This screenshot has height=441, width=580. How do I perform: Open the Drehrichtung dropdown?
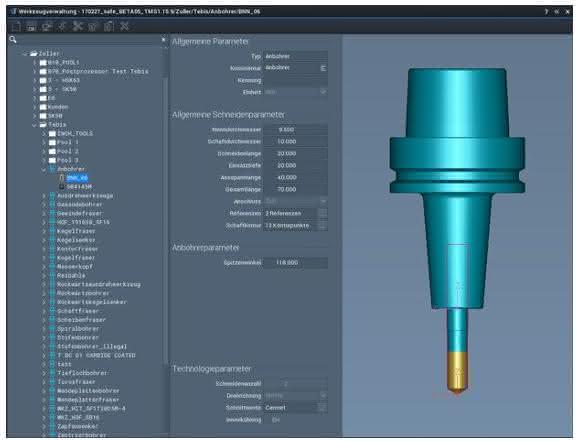pos(295,395)
